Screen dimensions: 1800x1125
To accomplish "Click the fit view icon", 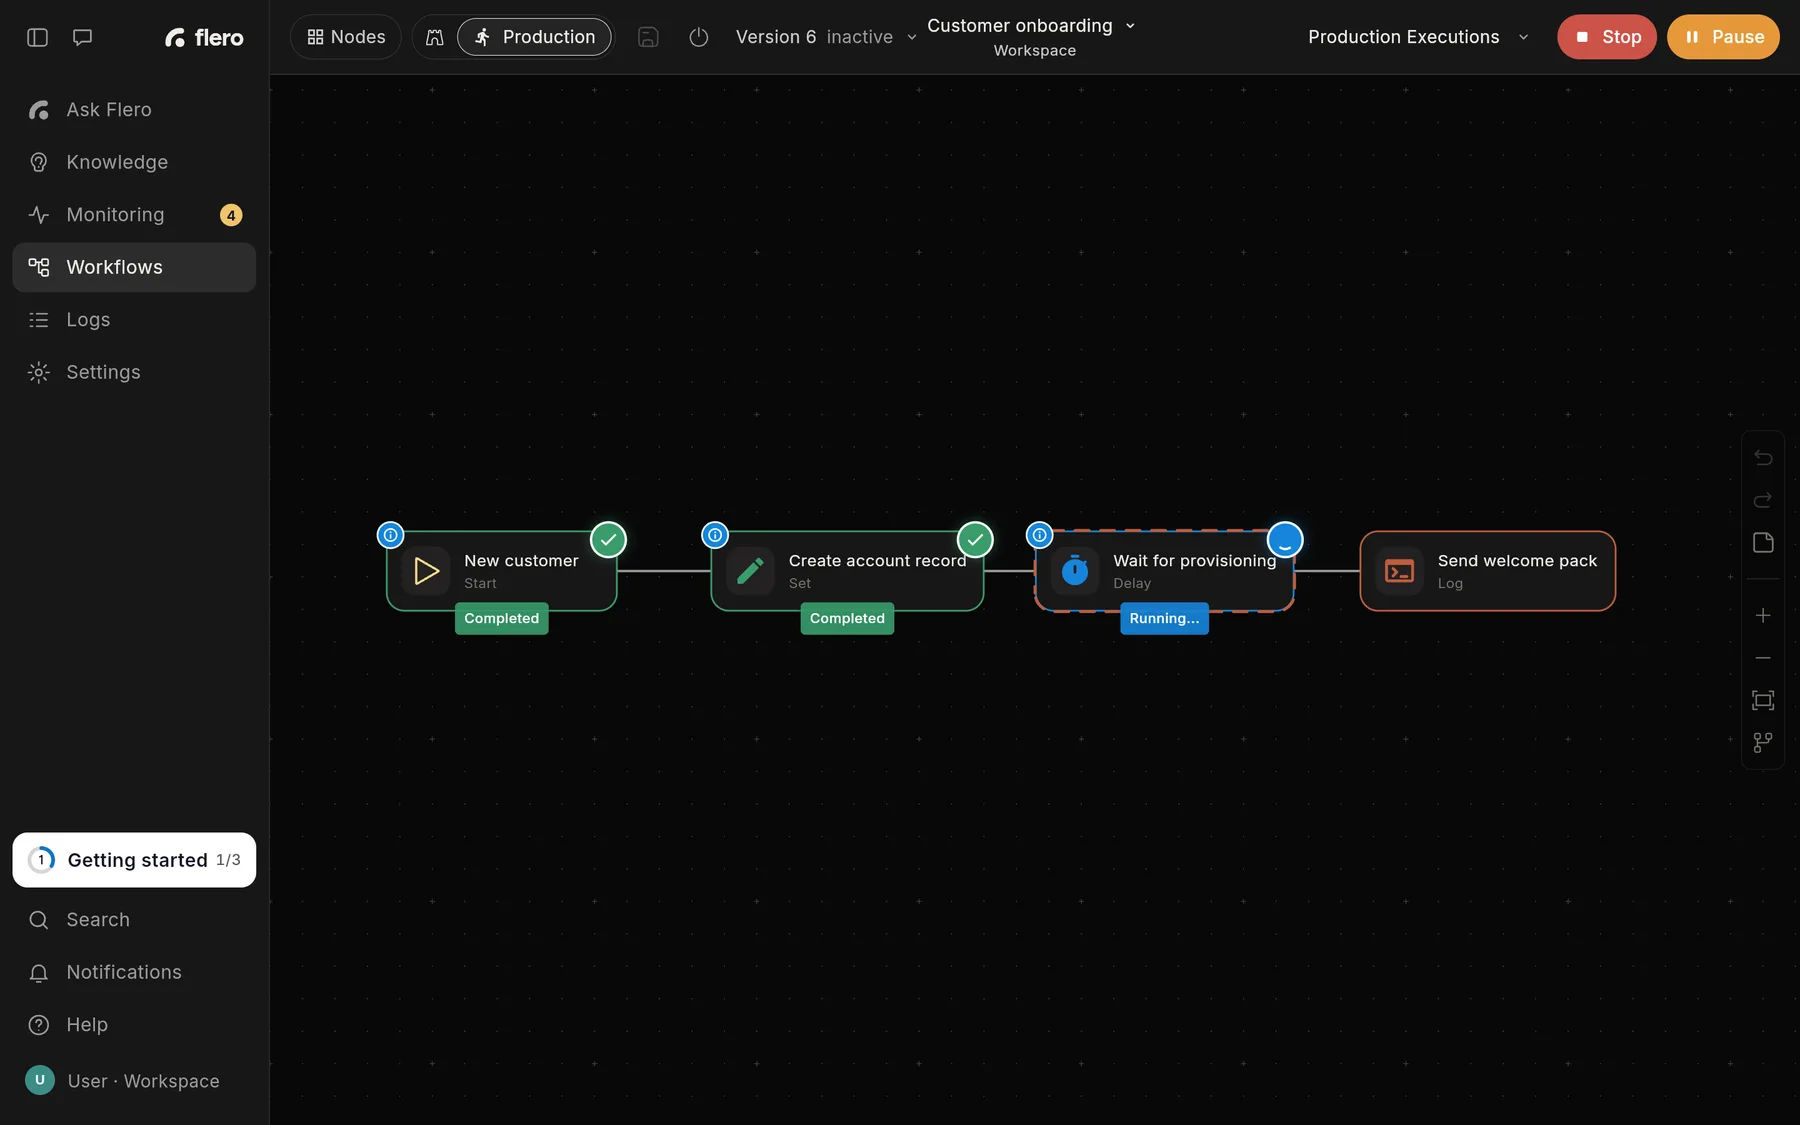I will (1763, 700).
